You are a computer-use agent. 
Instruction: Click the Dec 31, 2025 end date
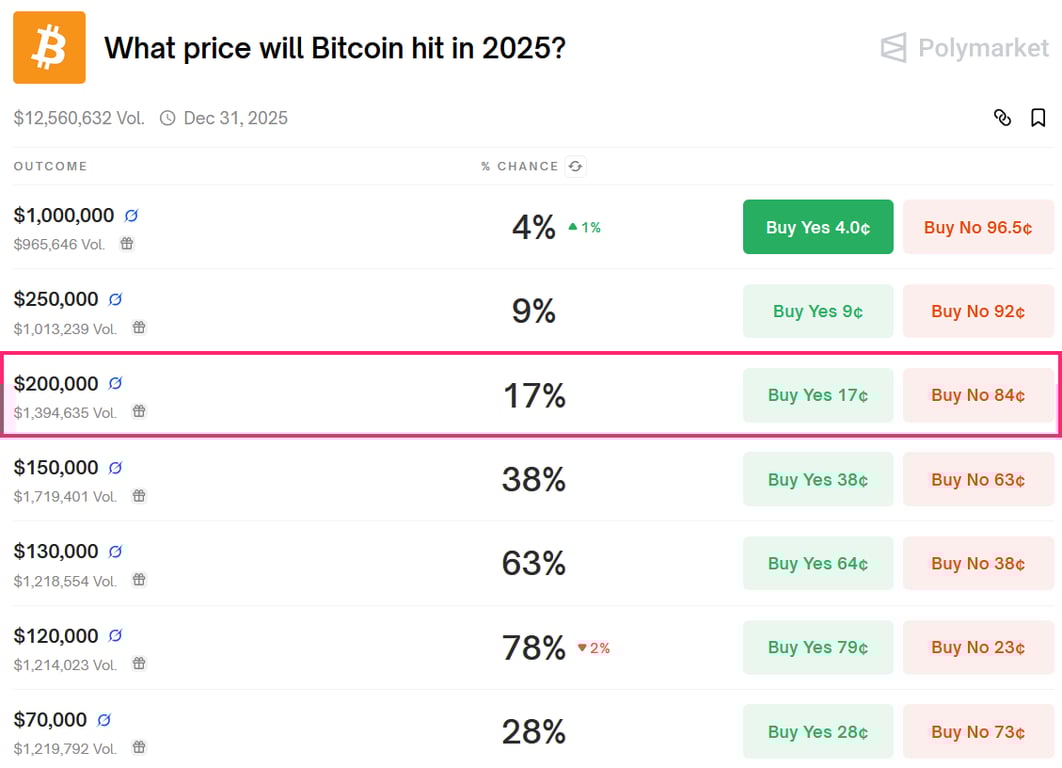235,118
